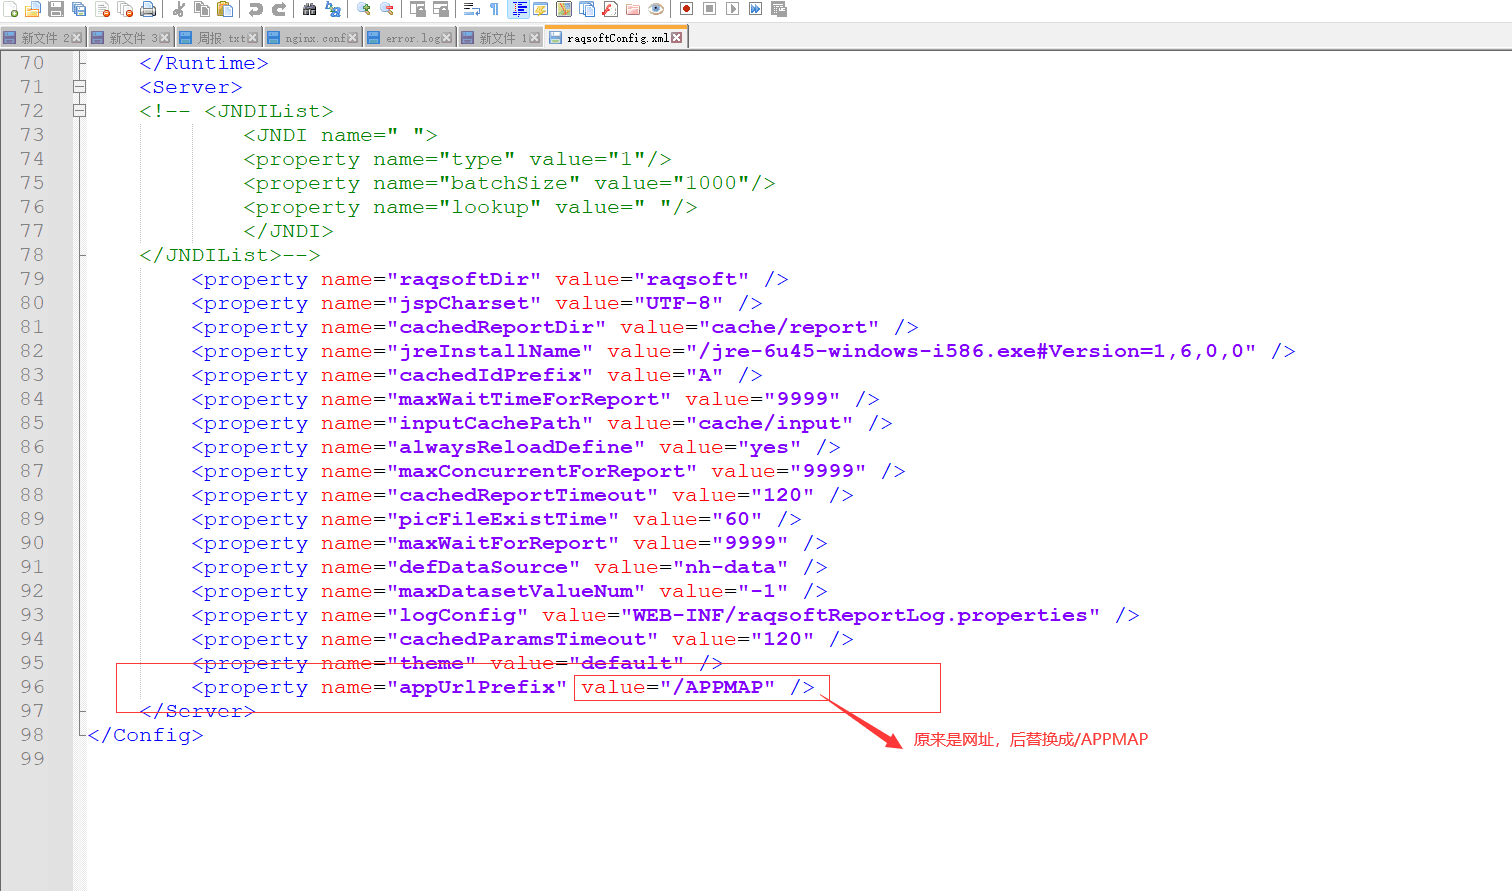Image resolution: width=1512 pixels, height=891 pixels.
Task: Click the "appUrlPrefix" property name
Action: 477,687
